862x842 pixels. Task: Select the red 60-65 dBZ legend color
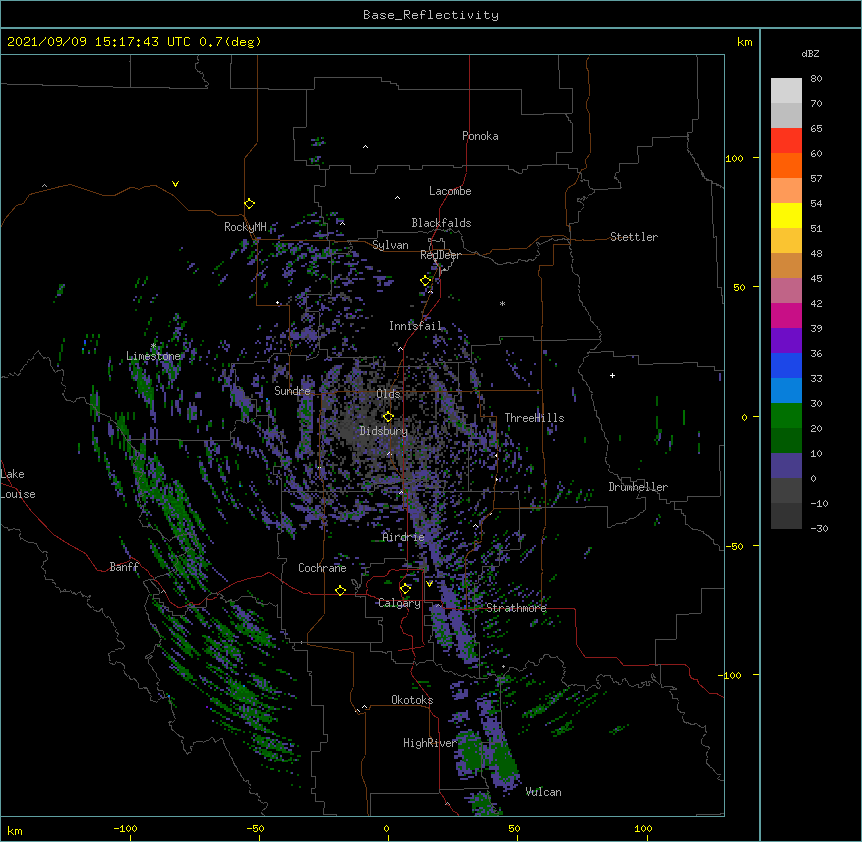(786, 141)
